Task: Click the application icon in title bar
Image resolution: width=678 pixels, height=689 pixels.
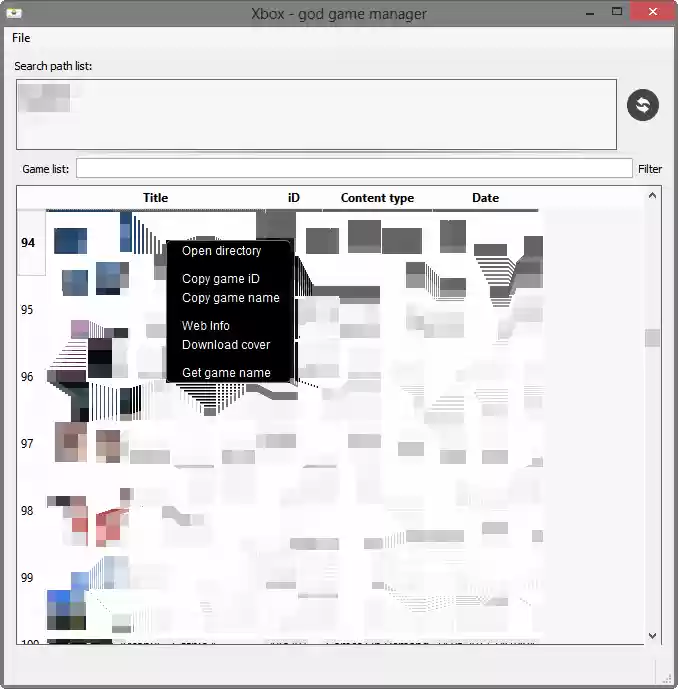Action: point(14,13)
